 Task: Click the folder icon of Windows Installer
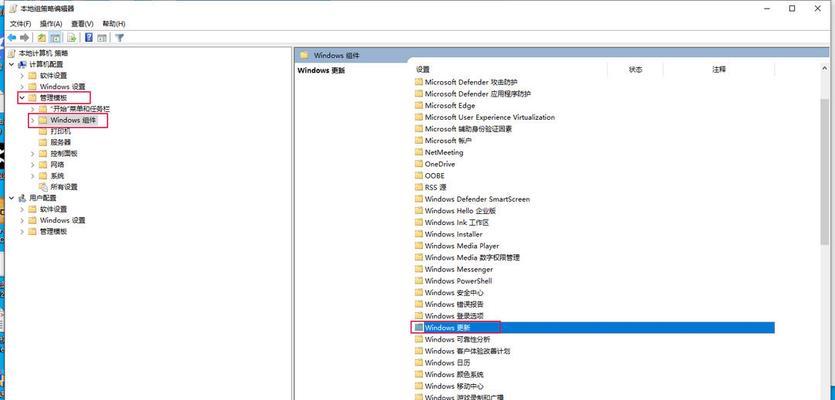[419, 234]
